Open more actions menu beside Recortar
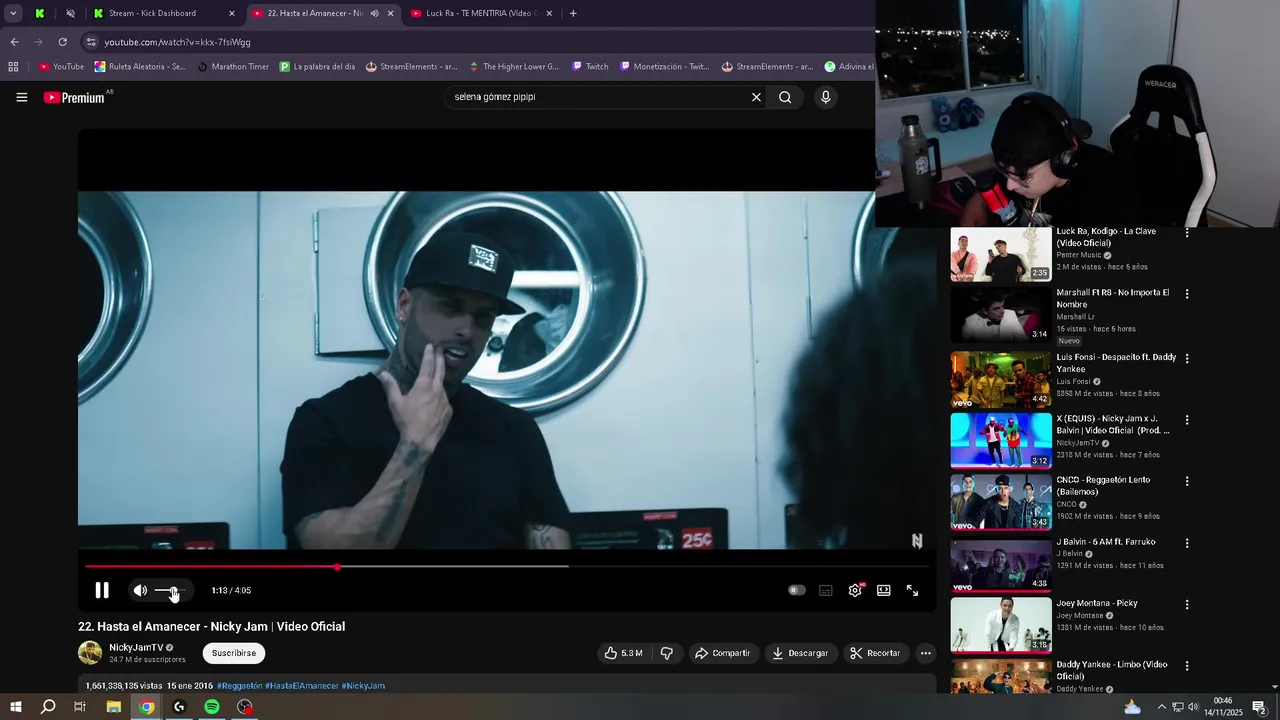 [x=926, y=653]
